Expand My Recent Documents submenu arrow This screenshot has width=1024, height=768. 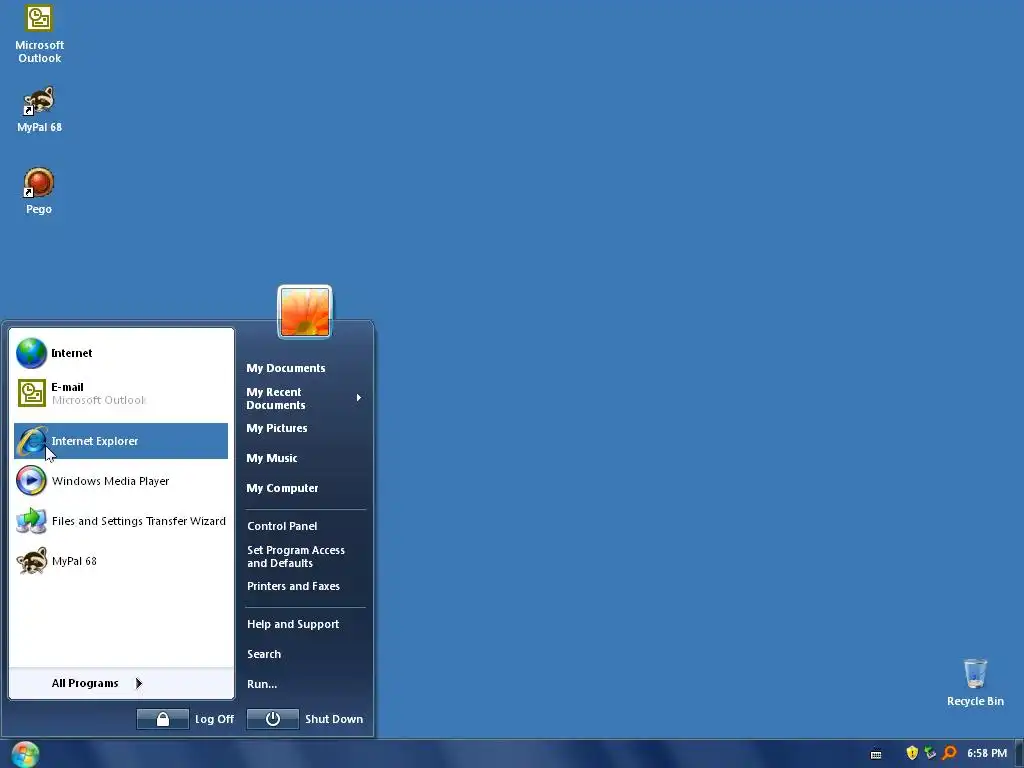[359, 398]
